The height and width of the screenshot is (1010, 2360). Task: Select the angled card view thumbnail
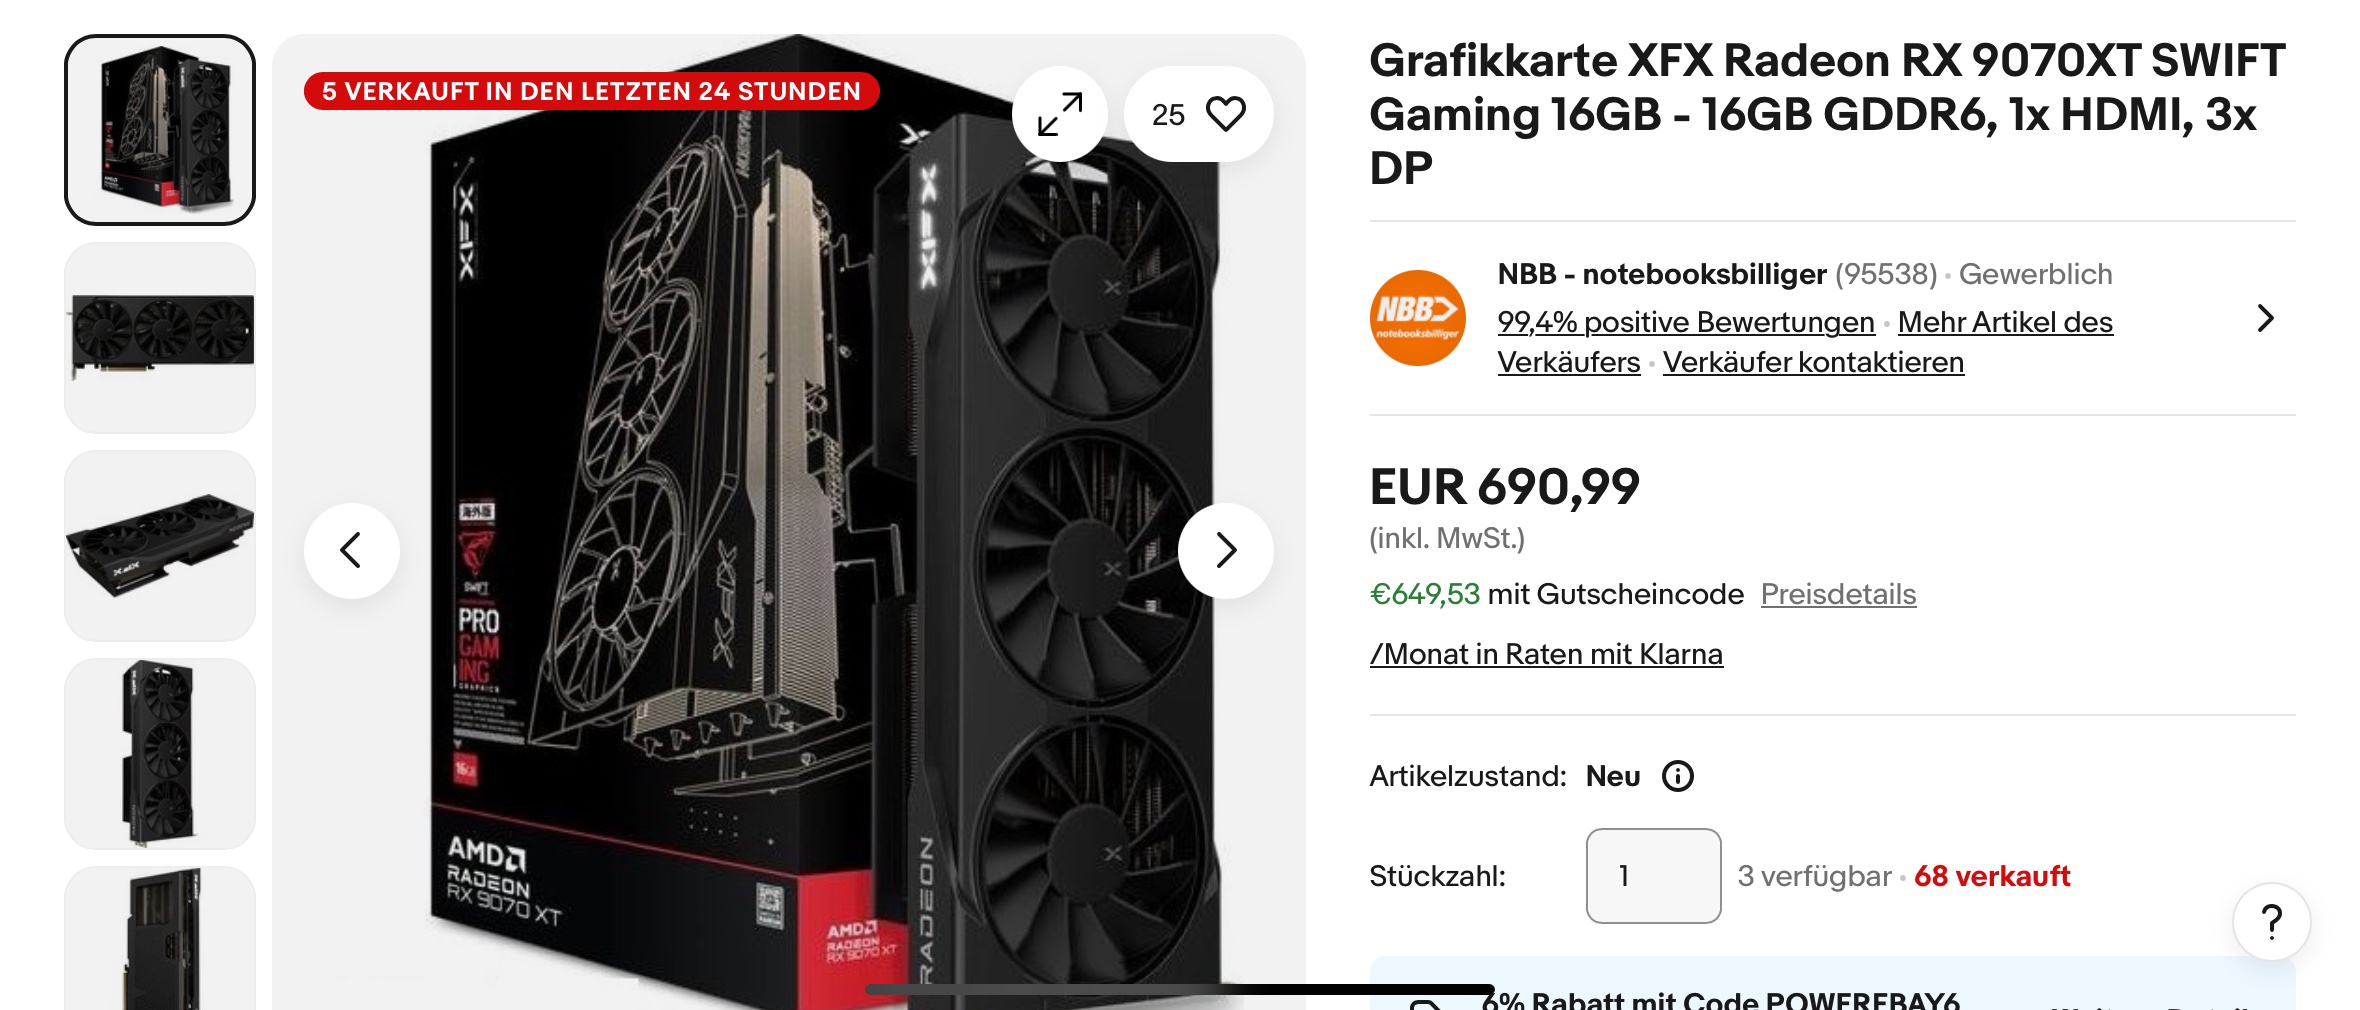160,546
